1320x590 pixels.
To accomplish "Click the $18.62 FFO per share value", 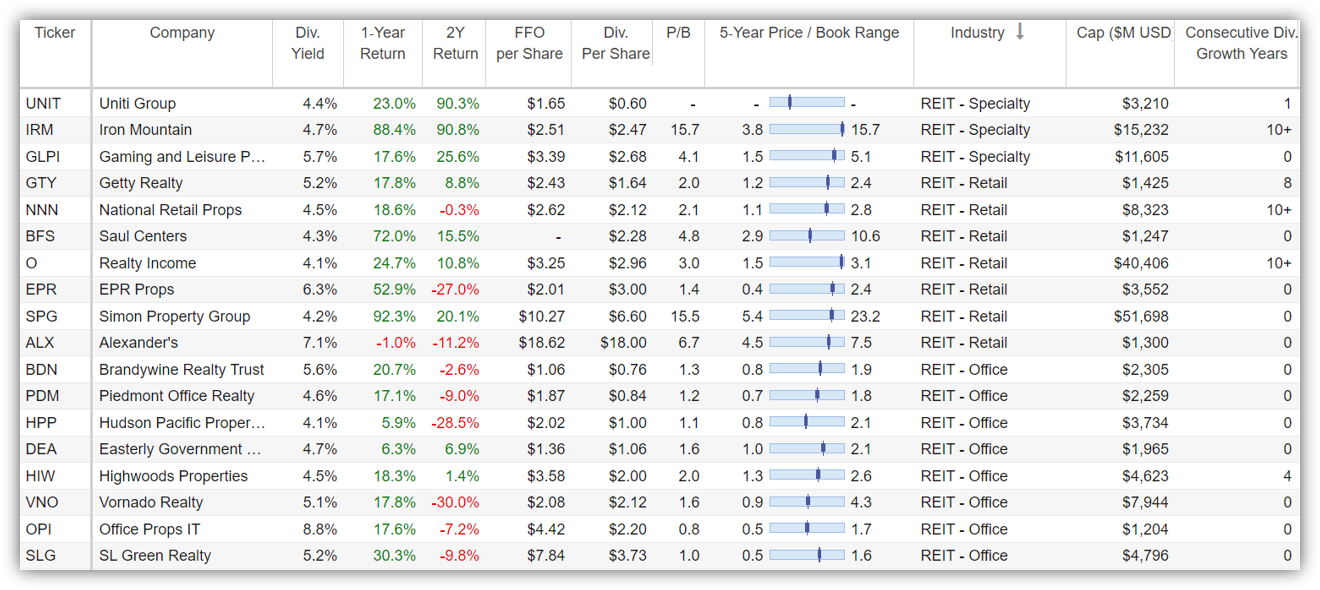I will 542,343.
